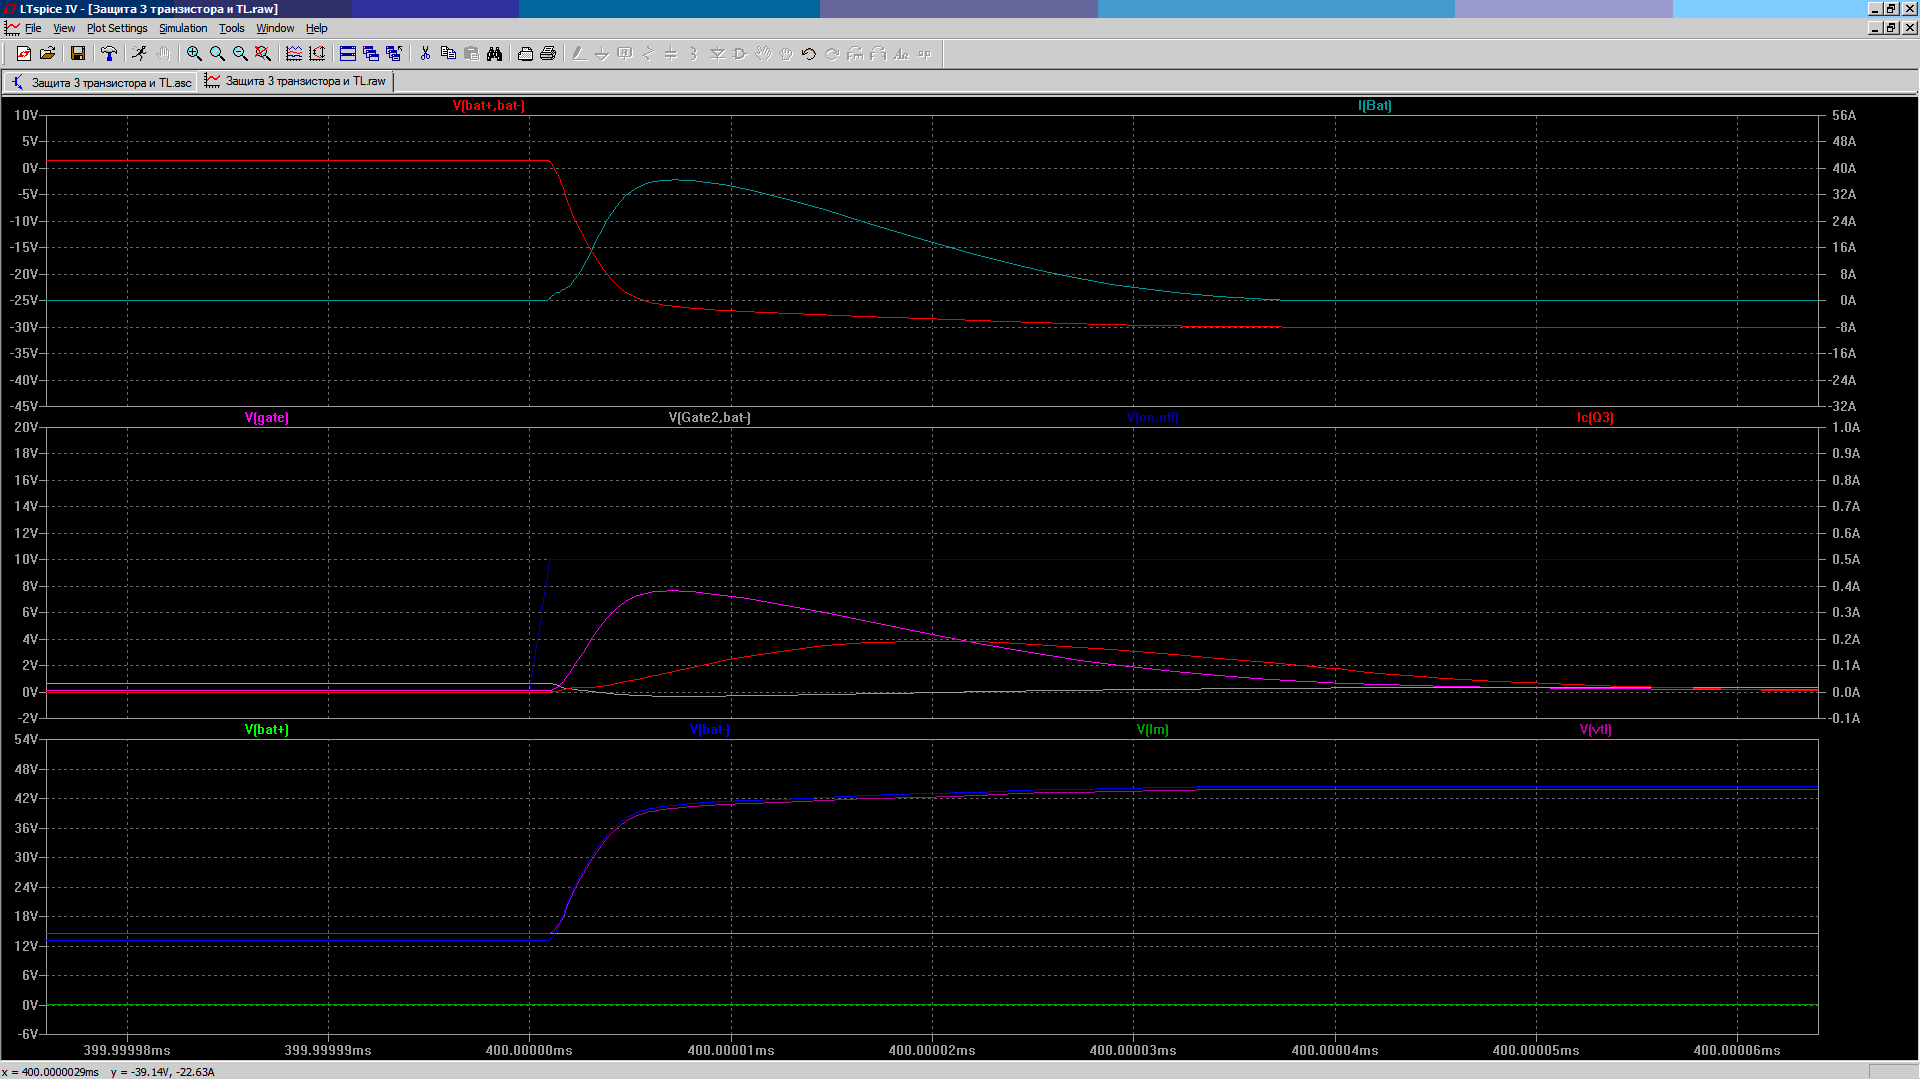Click the Rotate toolbar icon

point(855,54)
